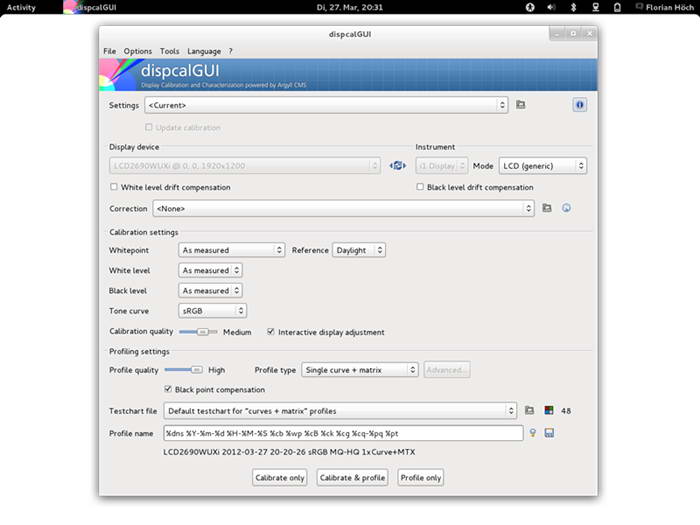Screen dimensions: 700x525
Task: Show profile name placeholders lightbulb icon
Action: click(x=533, y=433)
